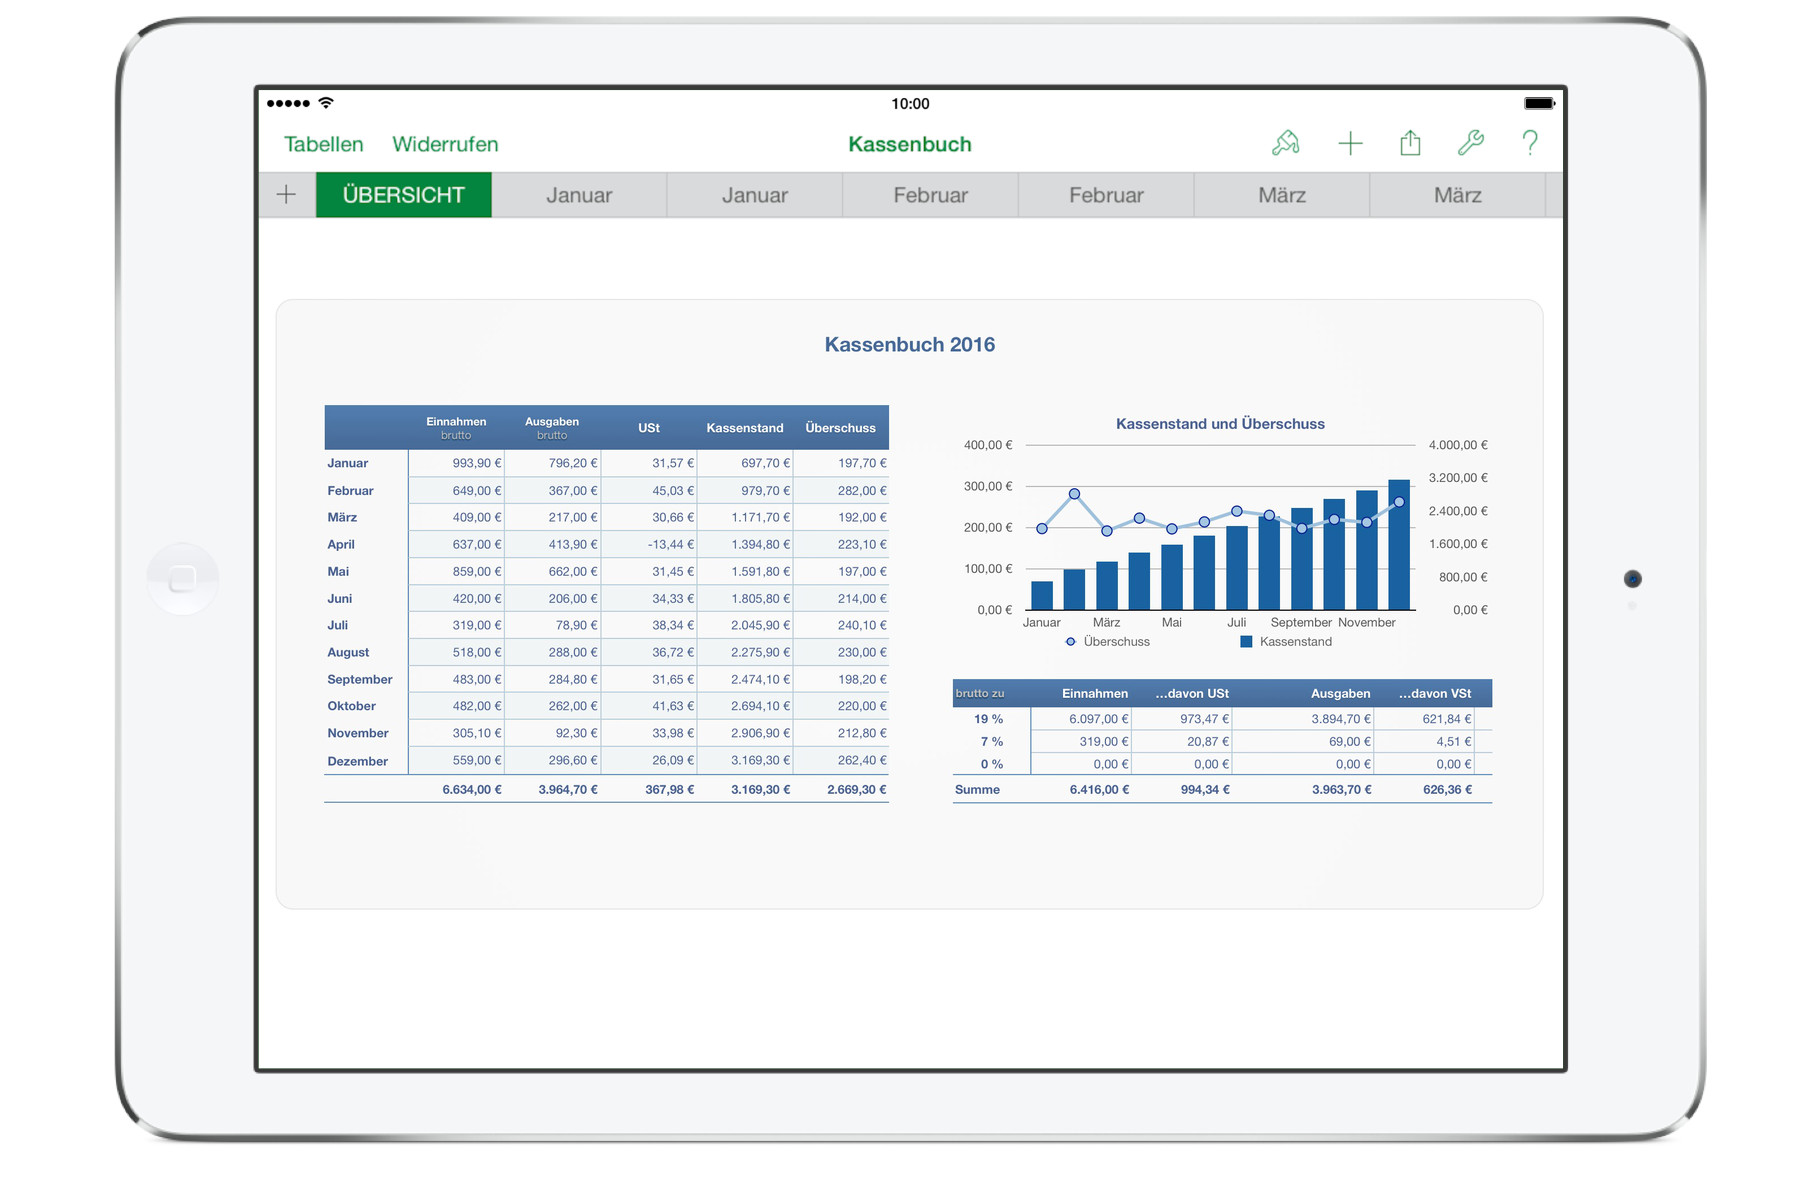Tap the battery indicator icon
This screenshot has width=1797, height=1180.
pos(1538,103)
